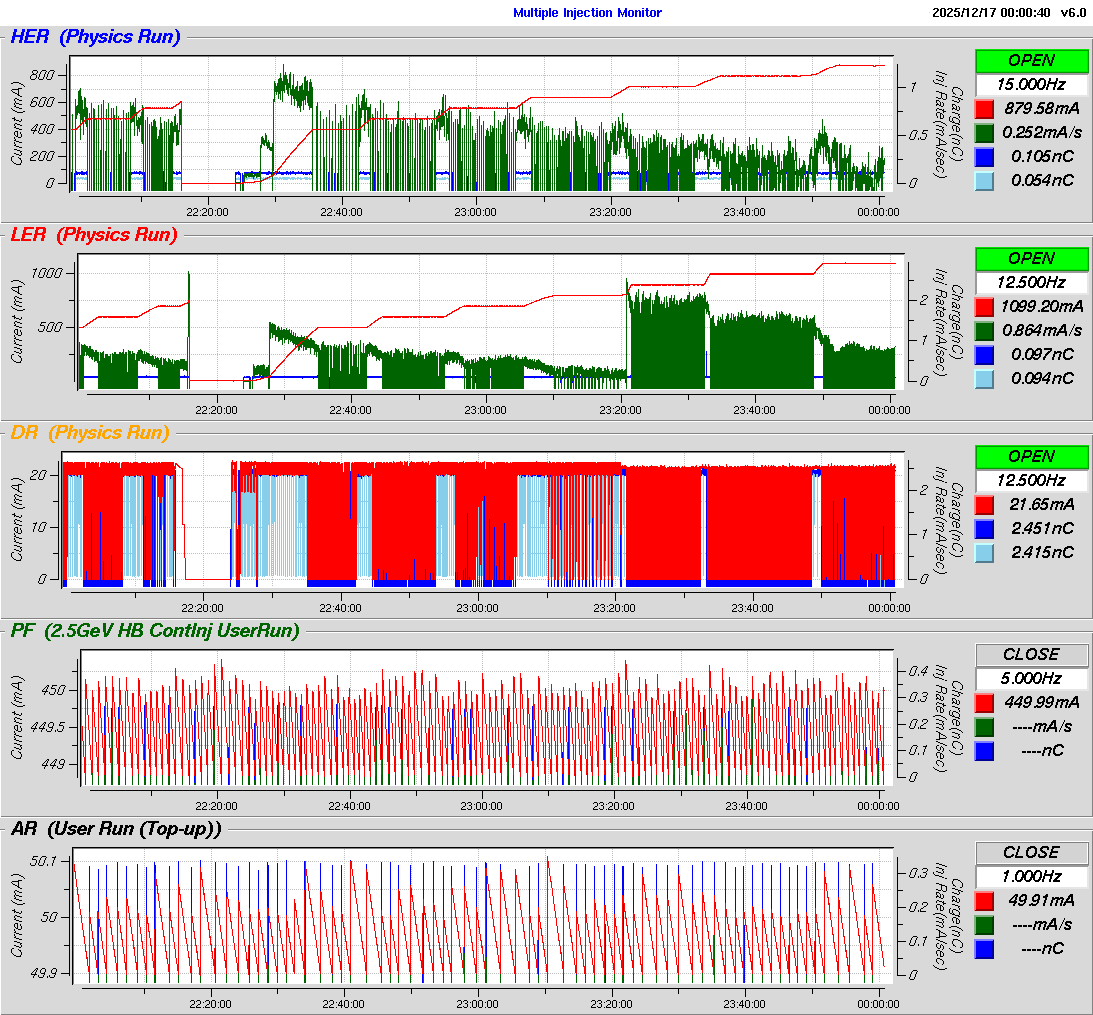1093x1015 pixels.
Task: Click the DR charge value 2.415nC
Action: tap(1042, 553)
